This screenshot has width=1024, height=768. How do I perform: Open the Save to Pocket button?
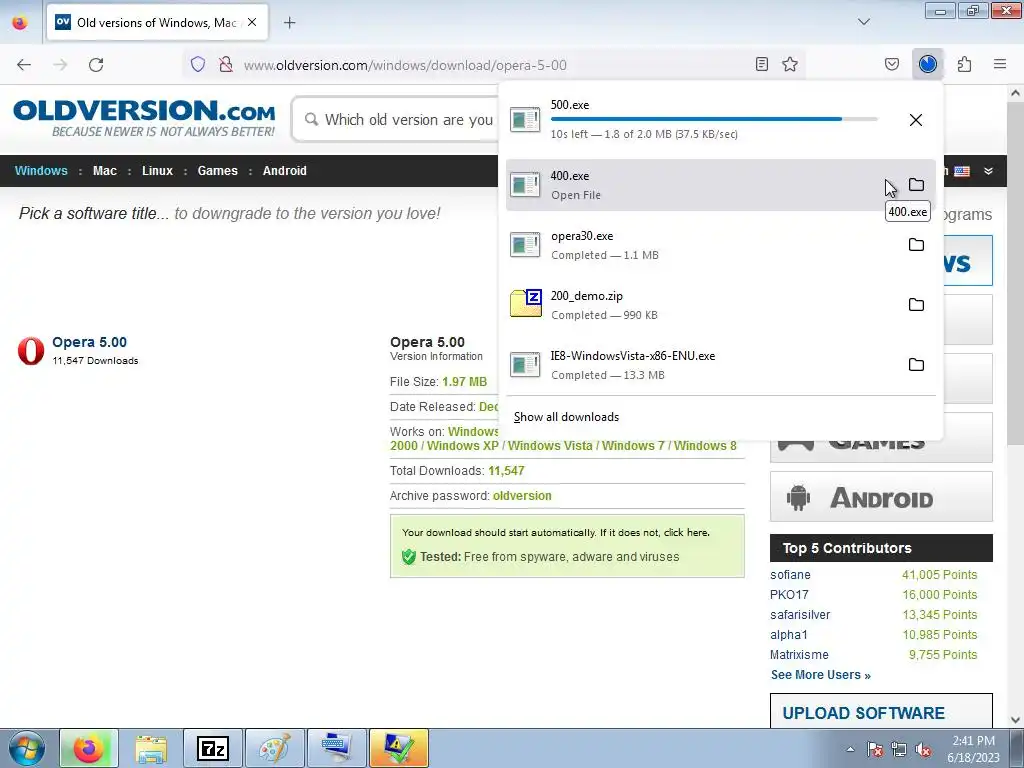tap(892, 64)
